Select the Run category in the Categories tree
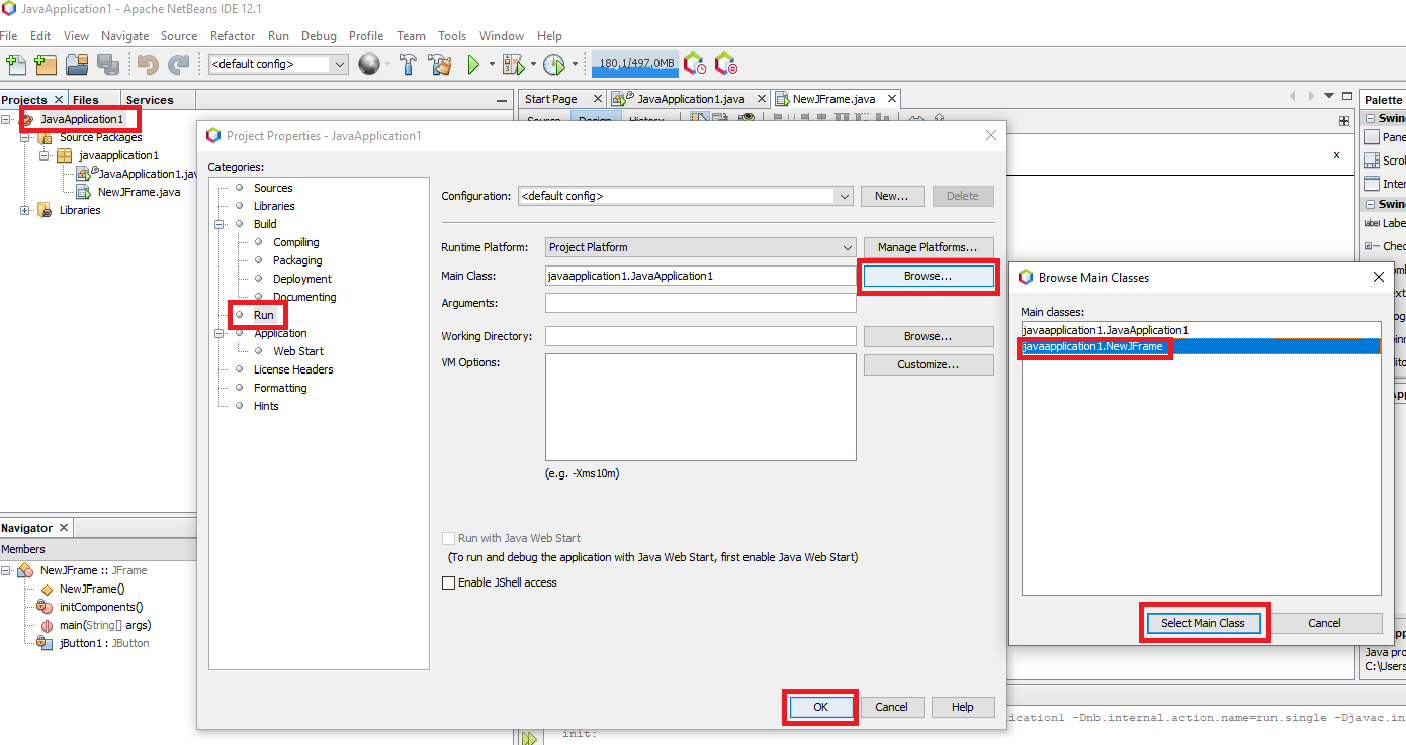This screenshot has width=1406, height=745. (263, 315)
